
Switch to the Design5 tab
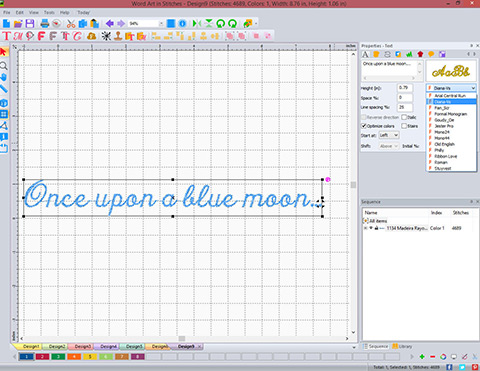coord(133,347)
